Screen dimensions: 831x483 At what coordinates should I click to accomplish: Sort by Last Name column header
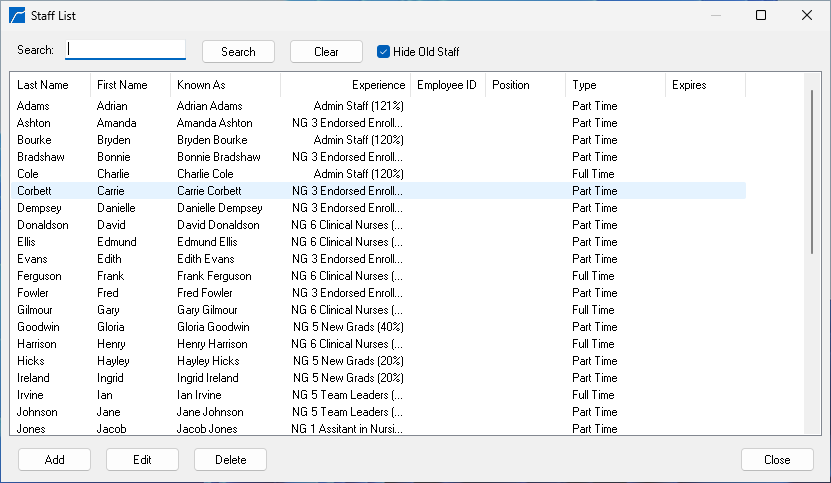pos(43,85)
